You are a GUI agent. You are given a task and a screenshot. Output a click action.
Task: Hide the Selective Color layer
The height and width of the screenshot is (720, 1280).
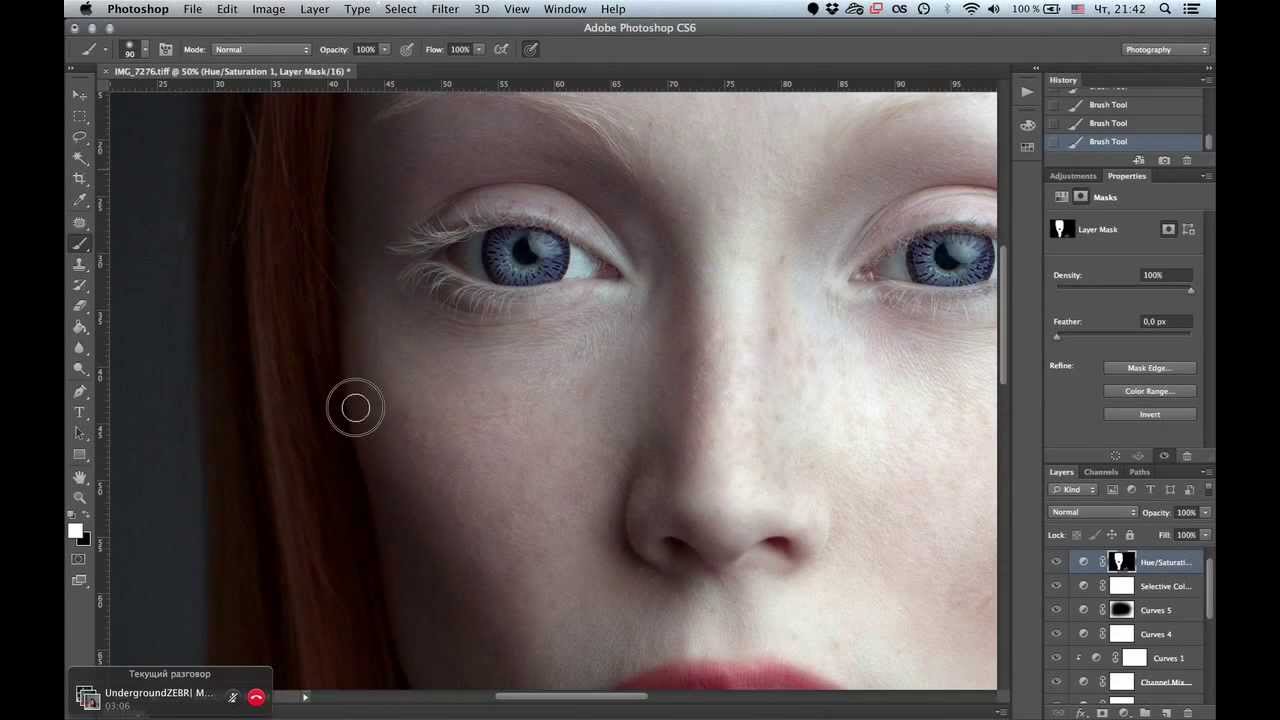tap(1056, 586)
